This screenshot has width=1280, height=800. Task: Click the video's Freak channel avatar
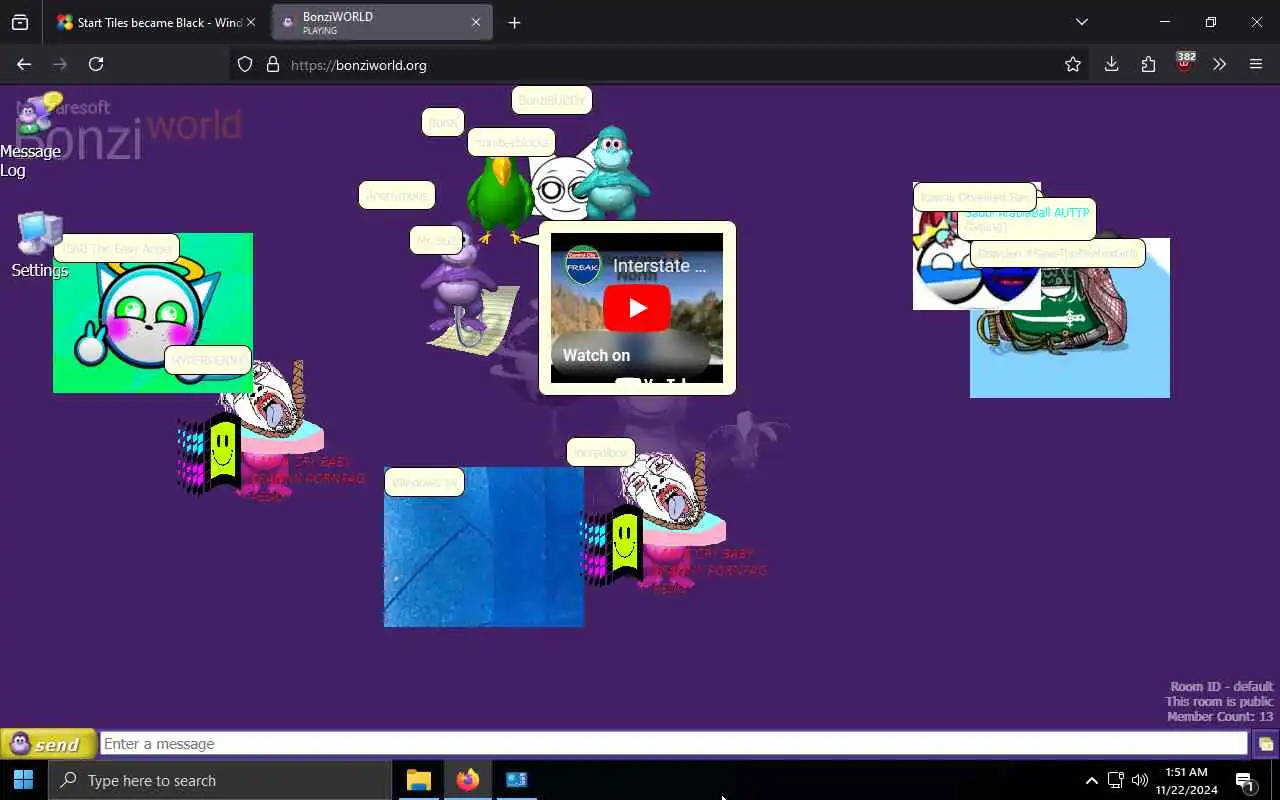(x=583, y=266)
